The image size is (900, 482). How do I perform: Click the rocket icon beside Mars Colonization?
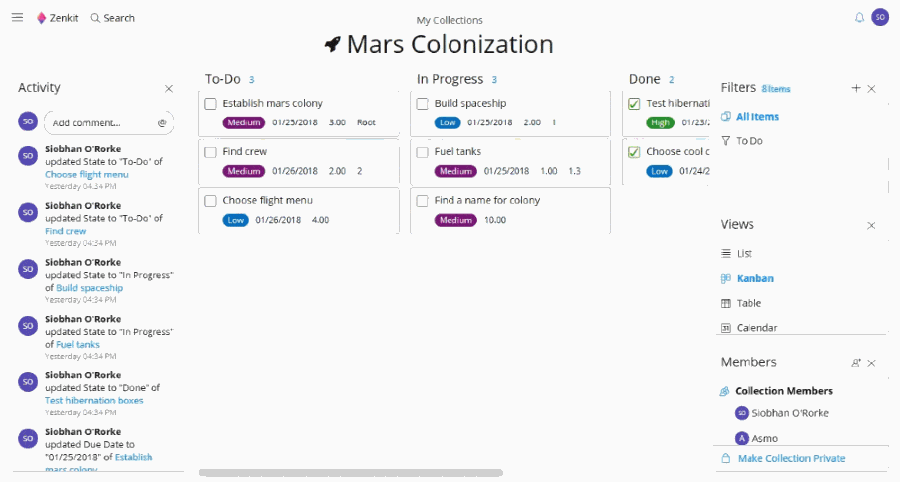pyautogui.click(x=333, y=44)
